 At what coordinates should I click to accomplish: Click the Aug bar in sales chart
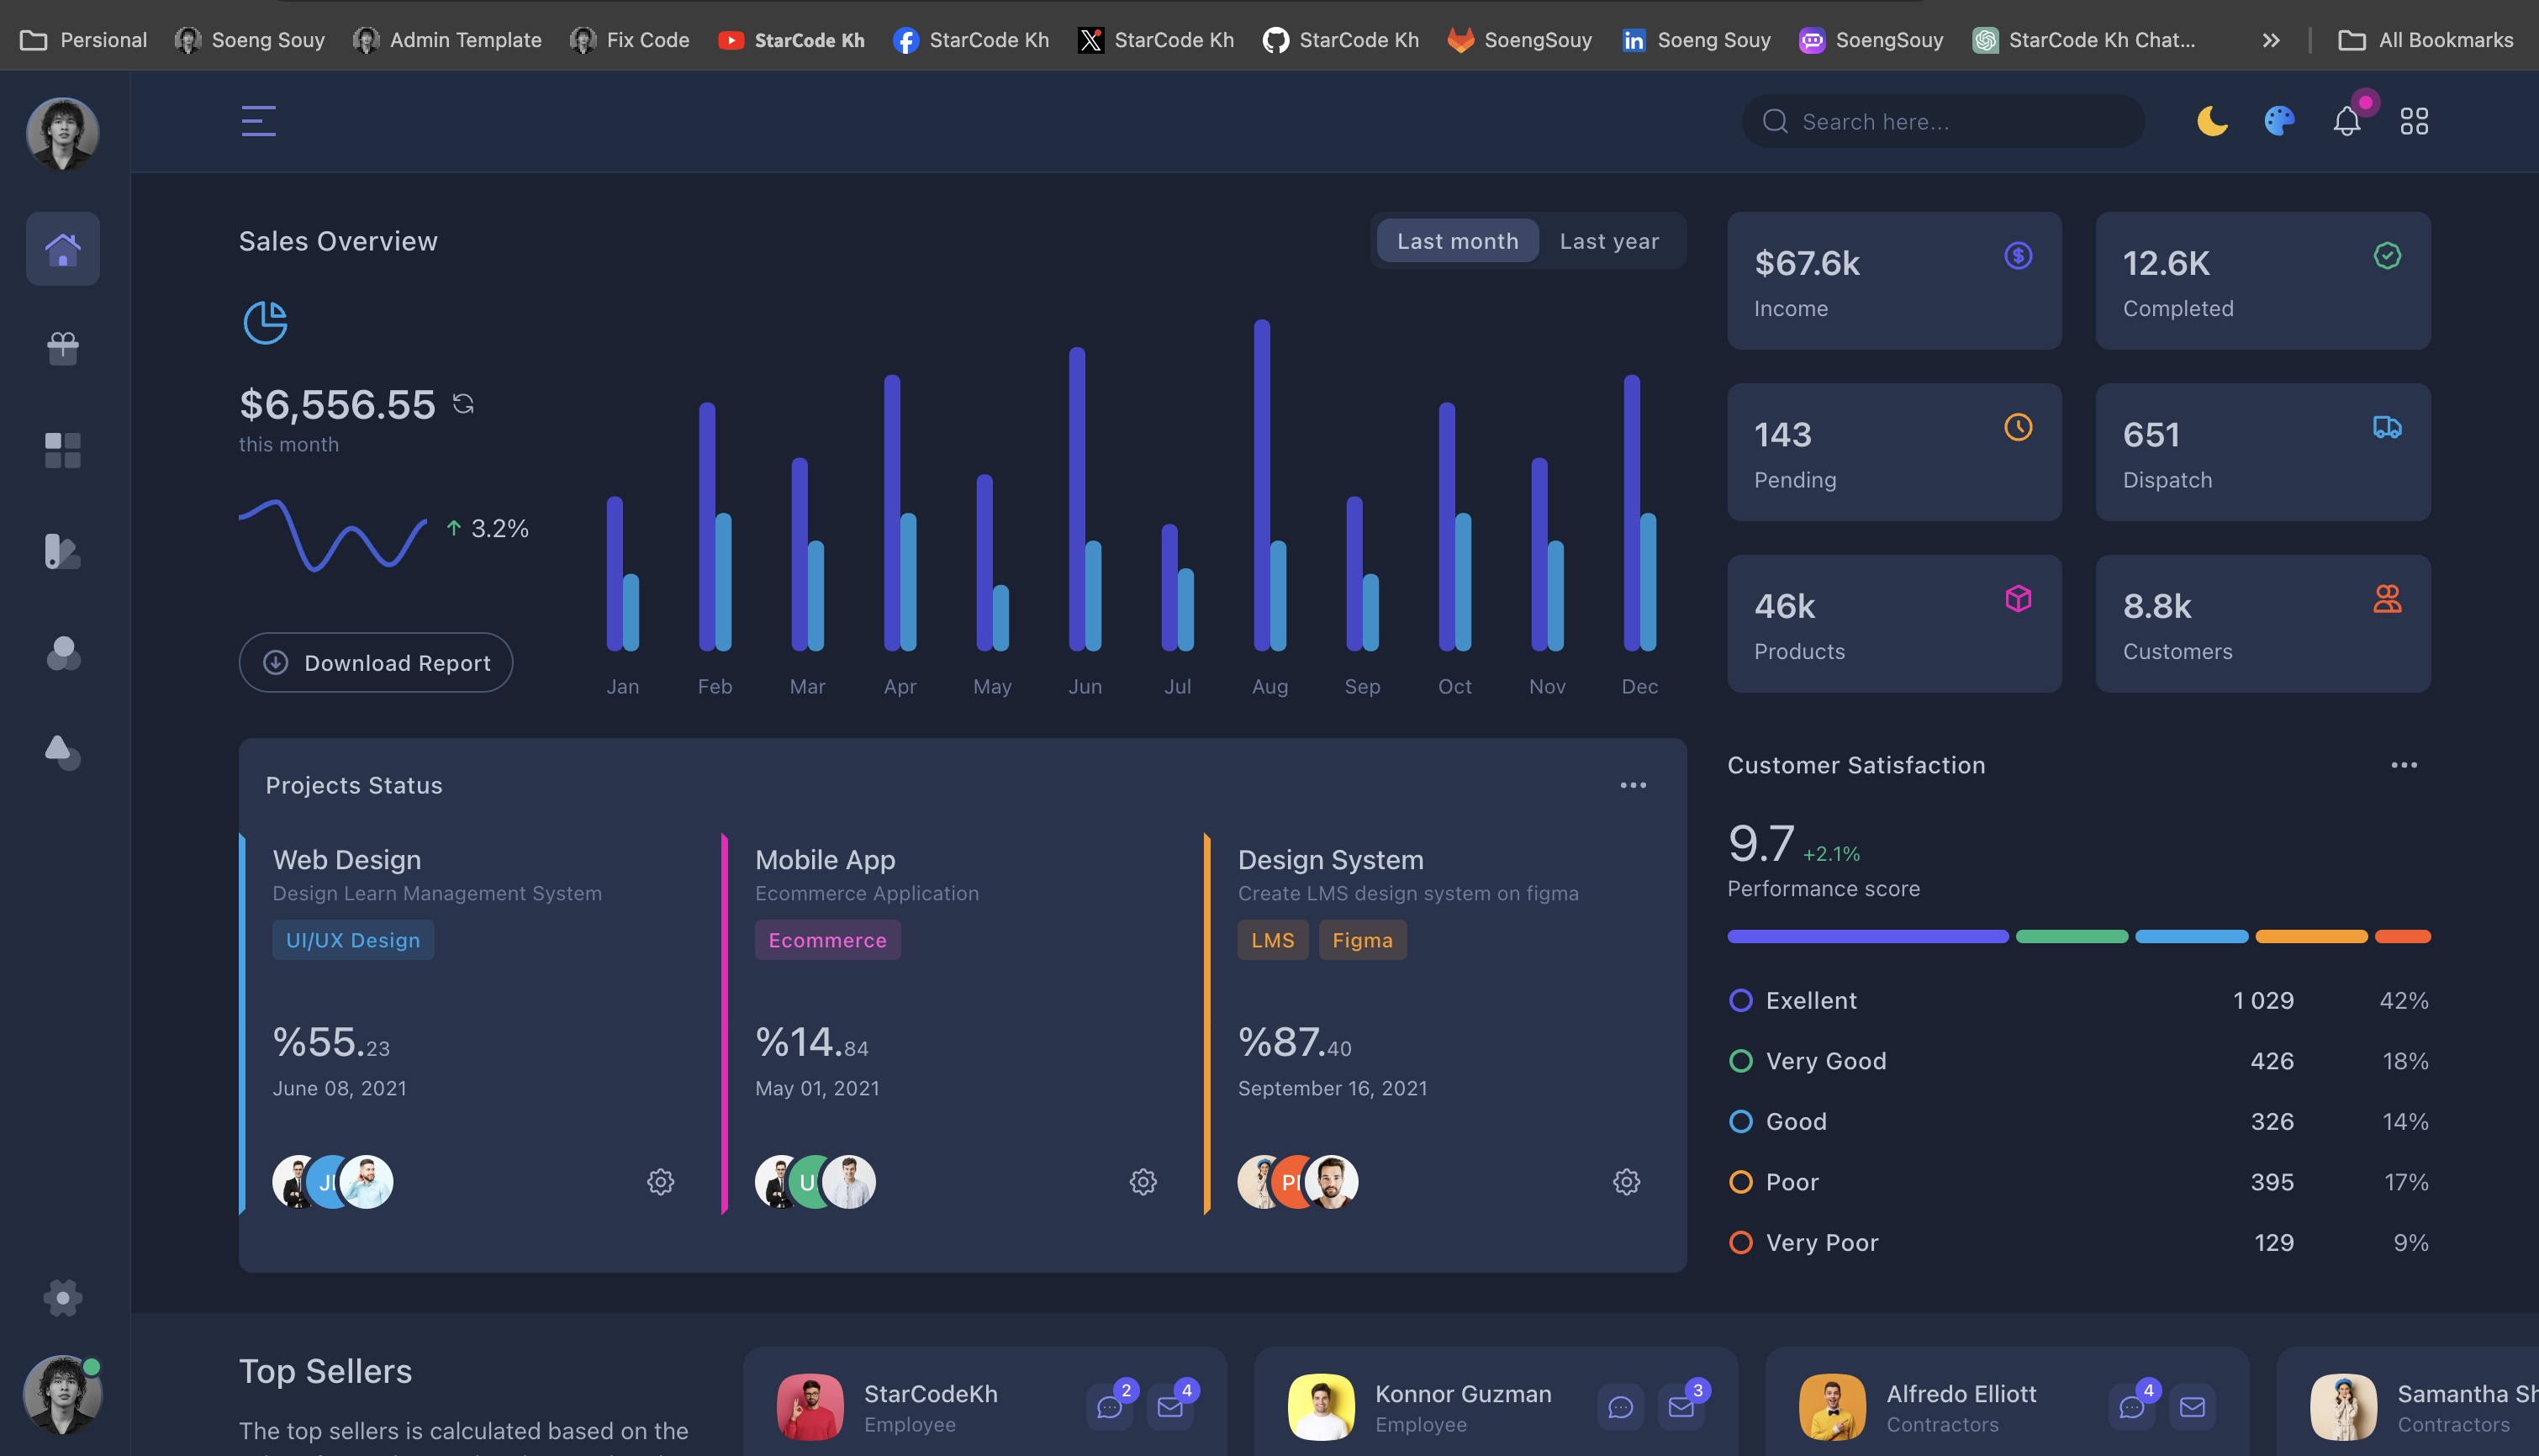[x=1262, y=485]
